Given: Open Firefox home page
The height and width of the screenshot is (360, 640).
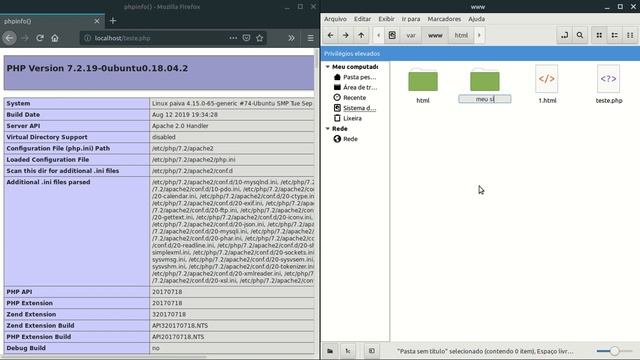Looking at the screenshot, I should tap(55, 38).
